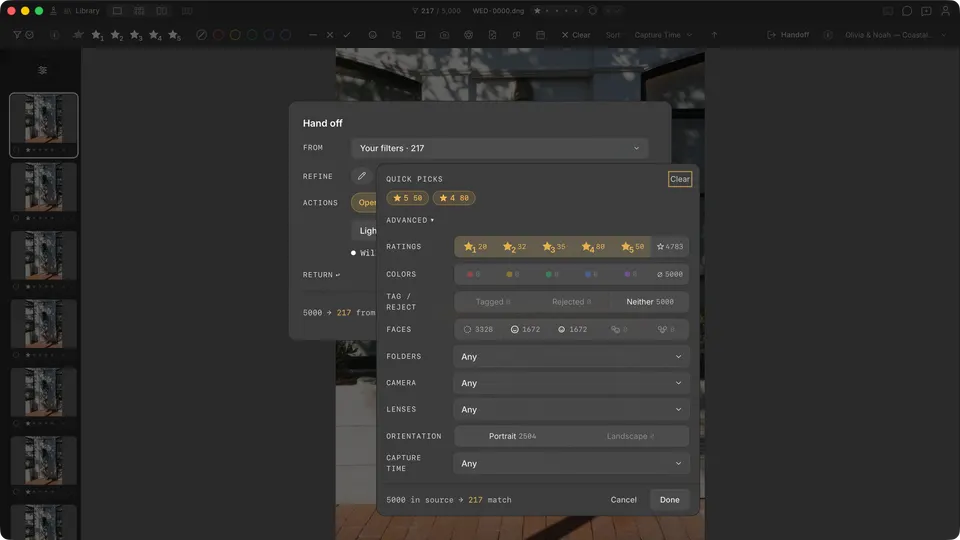
Task: Click the tag checkmark icon in toolbar
Action: coord(347,35)
